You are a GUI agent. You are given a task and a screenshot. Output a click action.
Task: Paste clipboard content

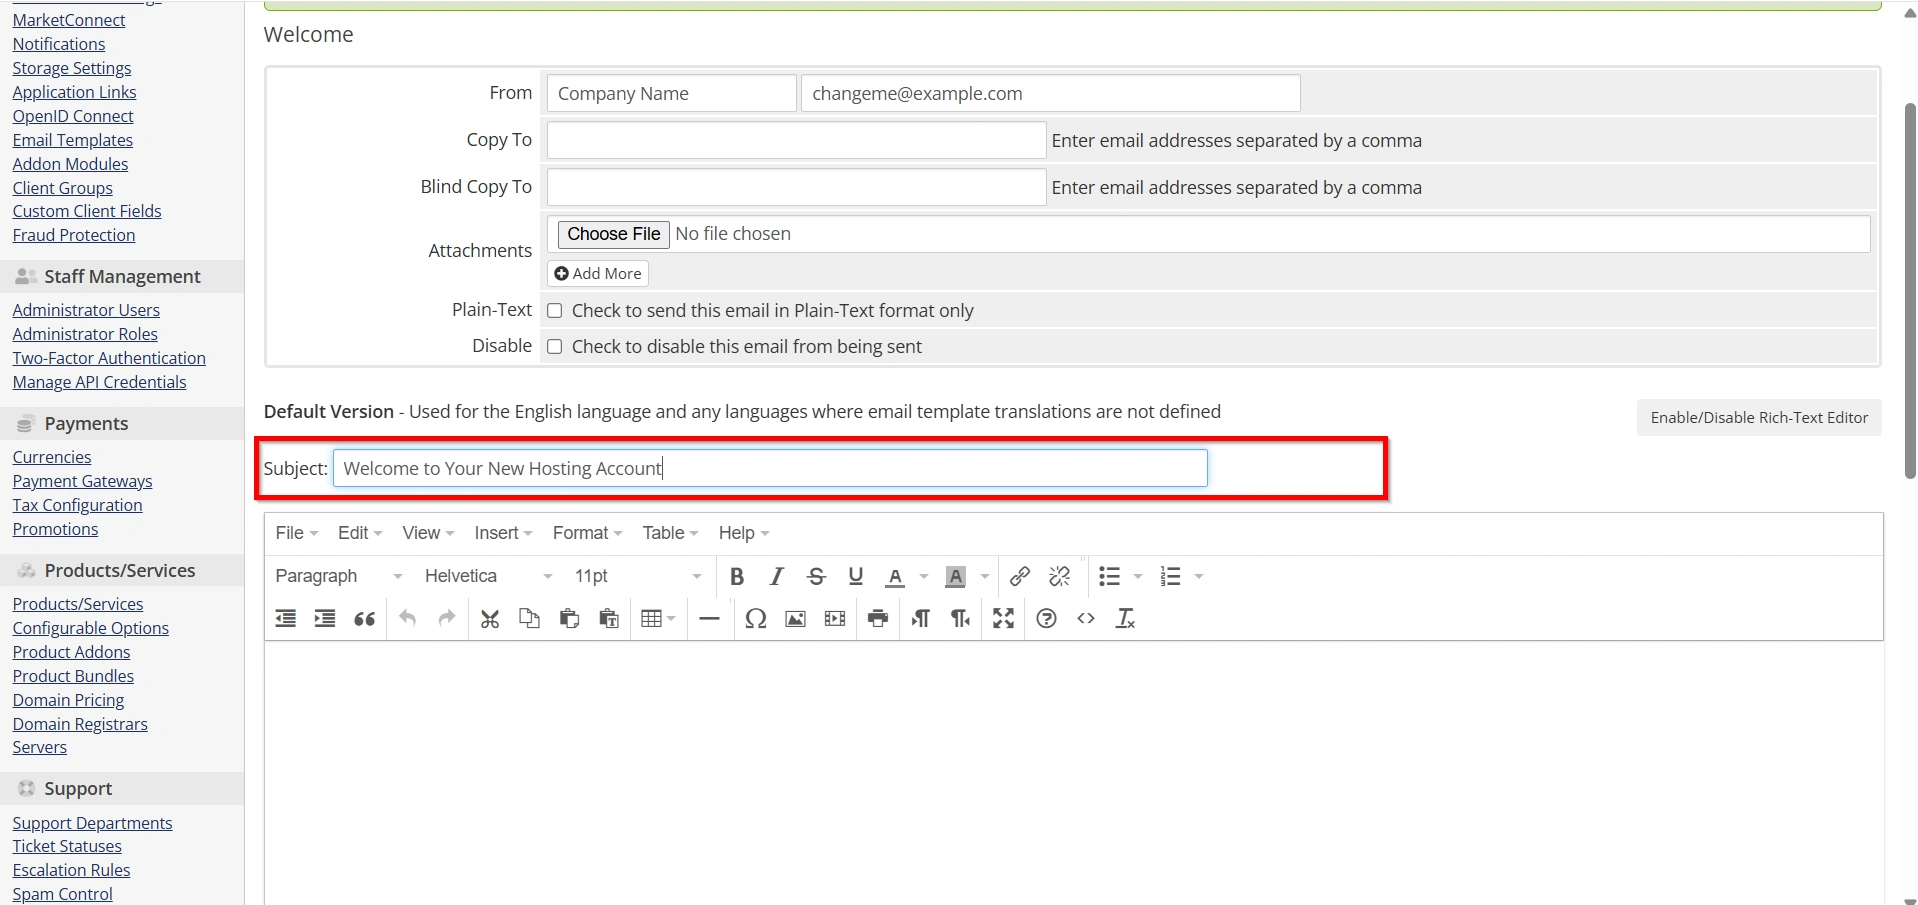coord(570,619)
